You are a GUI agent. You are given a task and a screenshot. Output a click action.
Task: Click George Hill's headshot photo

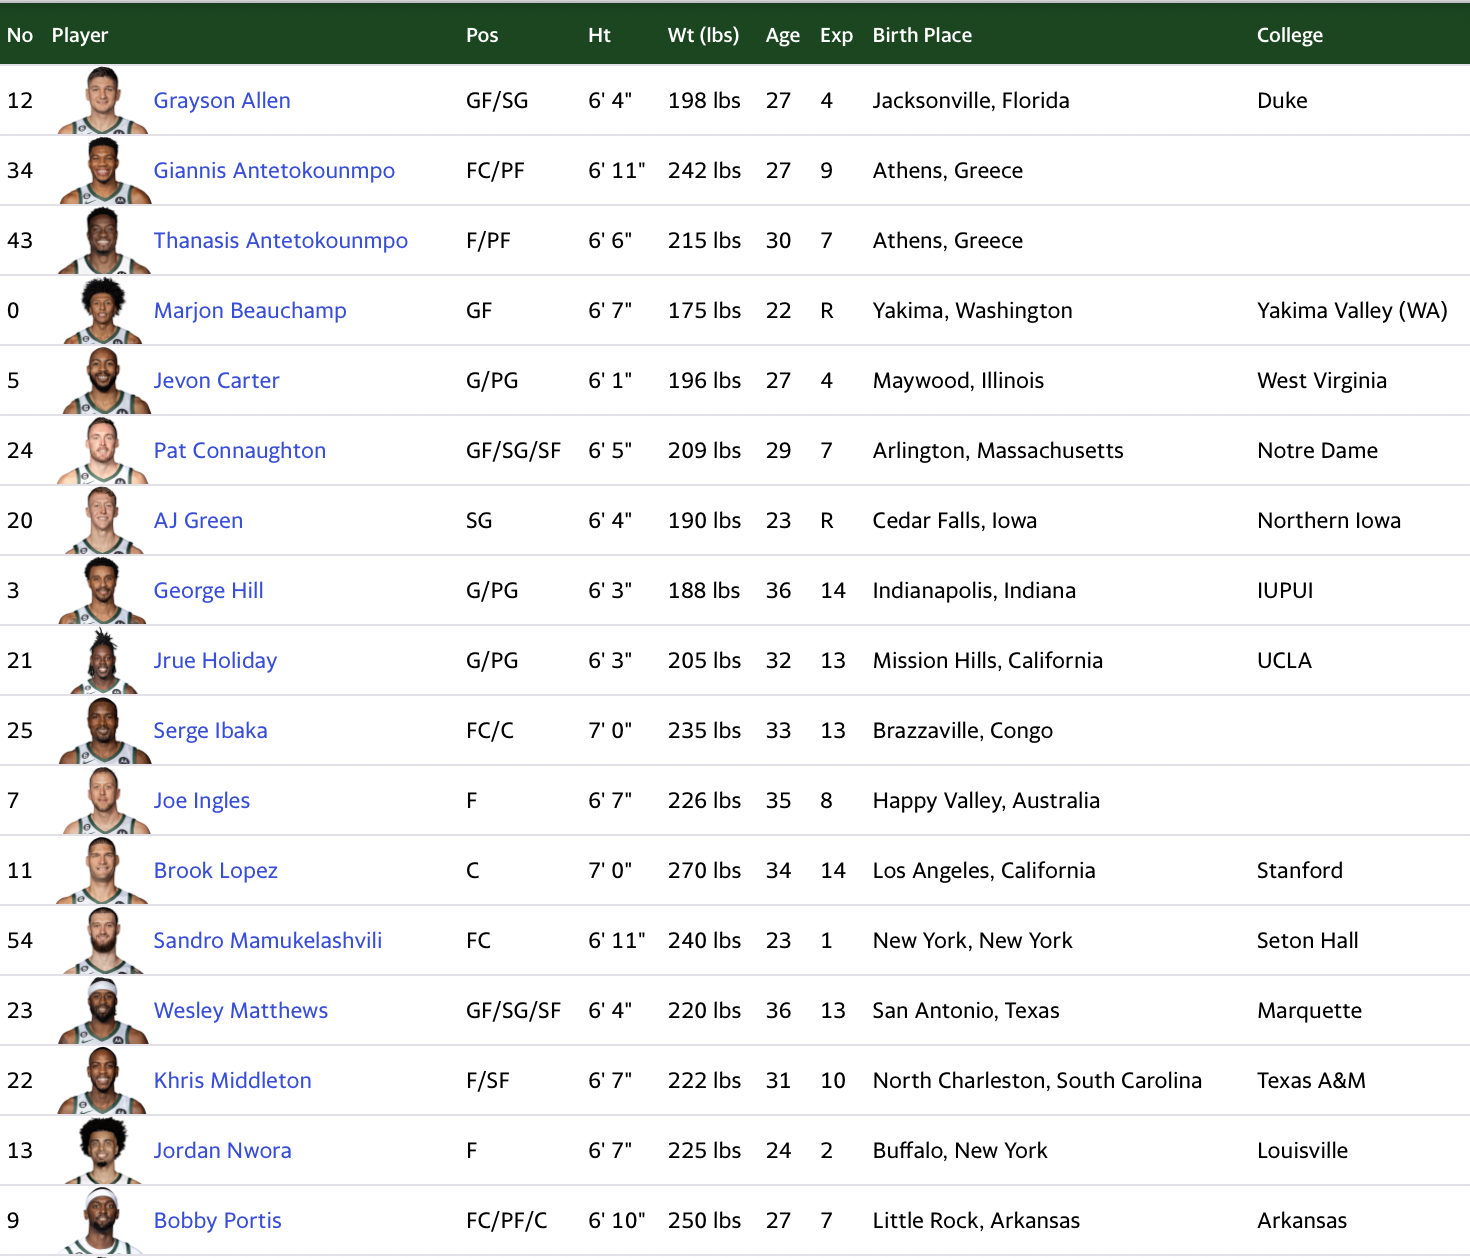point(103,590)
